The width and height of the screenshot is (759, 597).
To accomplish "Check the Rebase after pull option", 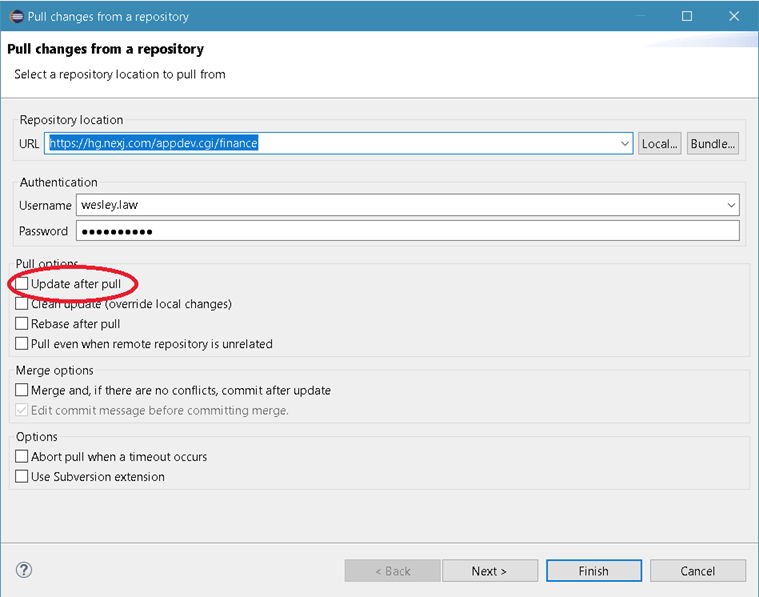I will click(22, 324).
